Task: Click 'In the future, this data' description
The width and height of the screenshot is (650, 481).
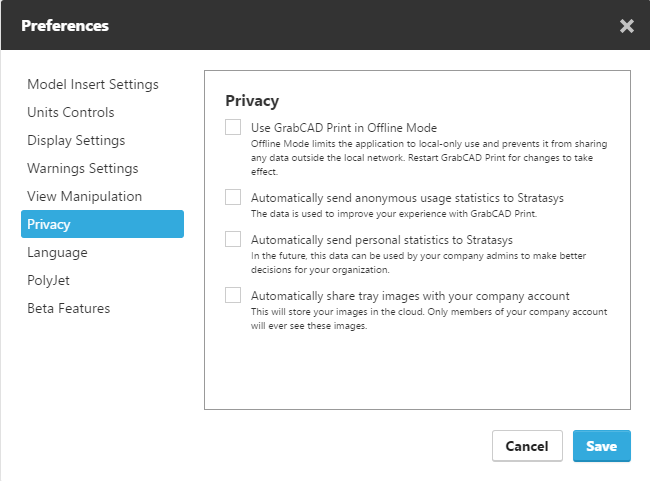Action: (x=418, y=262)
